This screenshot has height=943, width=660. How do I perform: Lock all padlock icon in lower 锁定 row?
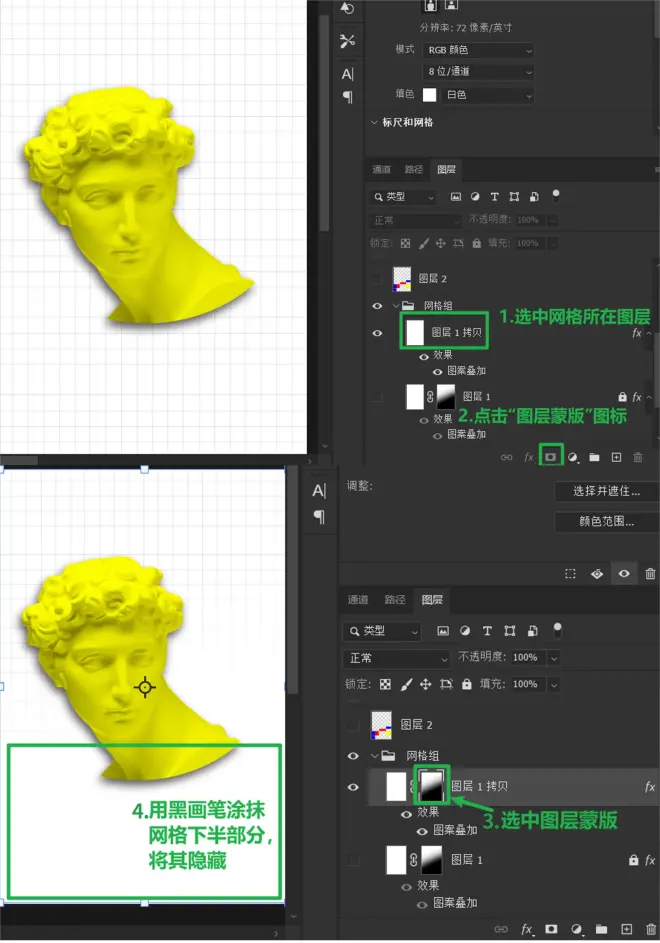point(466,684)
